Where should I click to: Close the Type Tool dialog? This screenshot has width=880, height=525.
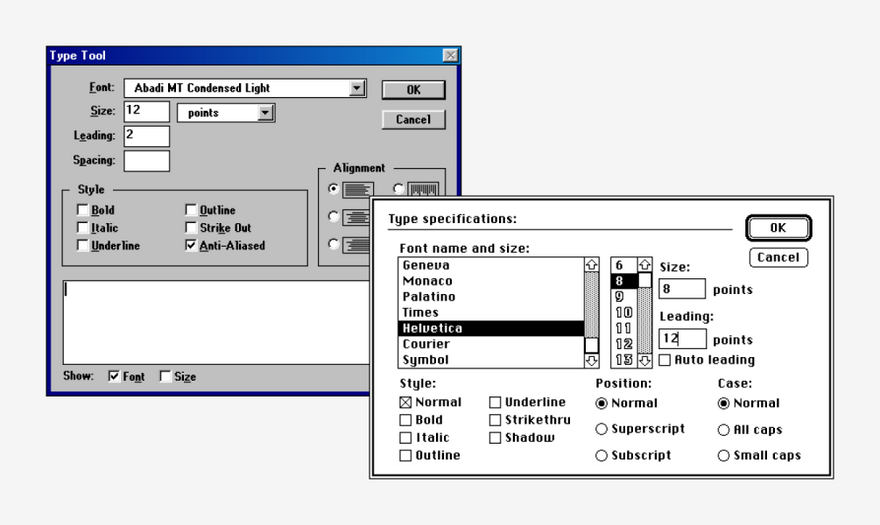[450, 55]
